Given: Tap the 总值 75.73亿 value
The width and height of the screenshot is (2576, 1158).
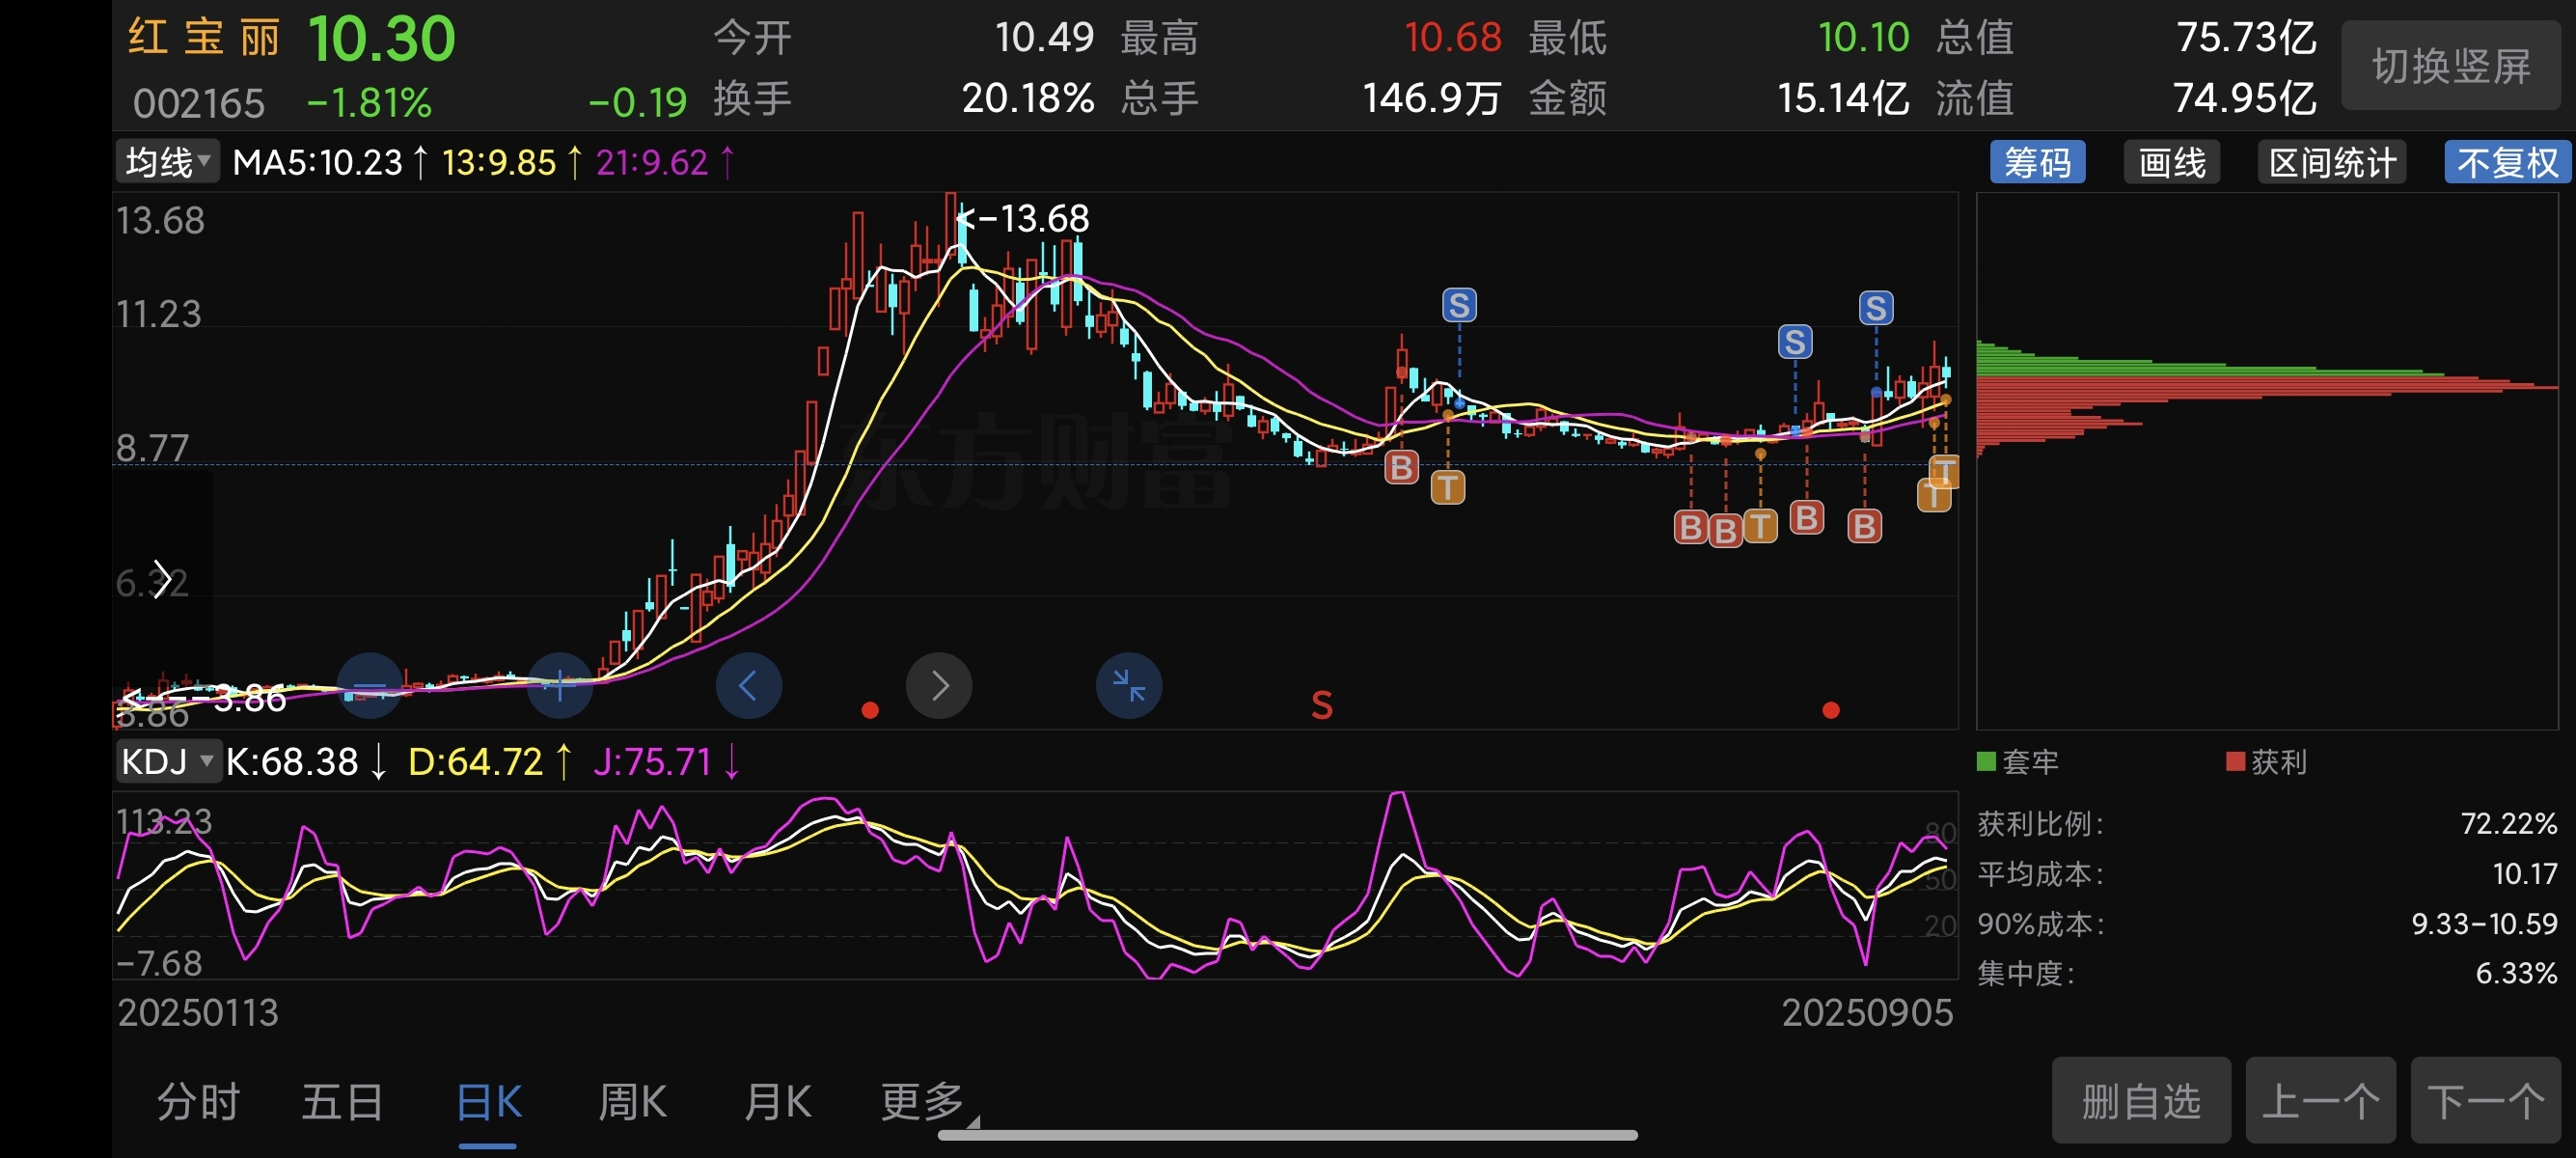Looking at the screenshot, I should [2246, 38].
